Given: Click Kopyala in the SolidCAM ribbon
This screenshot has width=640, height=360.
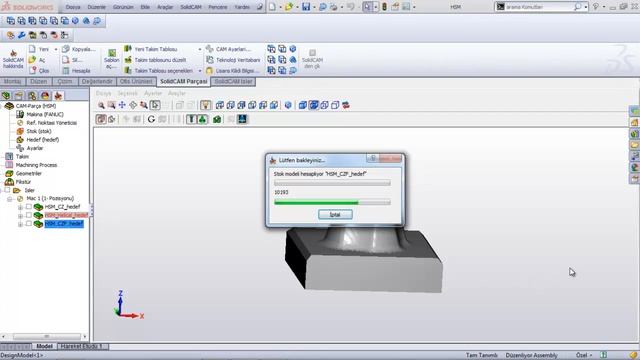Looking at the screenshot, I should [78, 49].
